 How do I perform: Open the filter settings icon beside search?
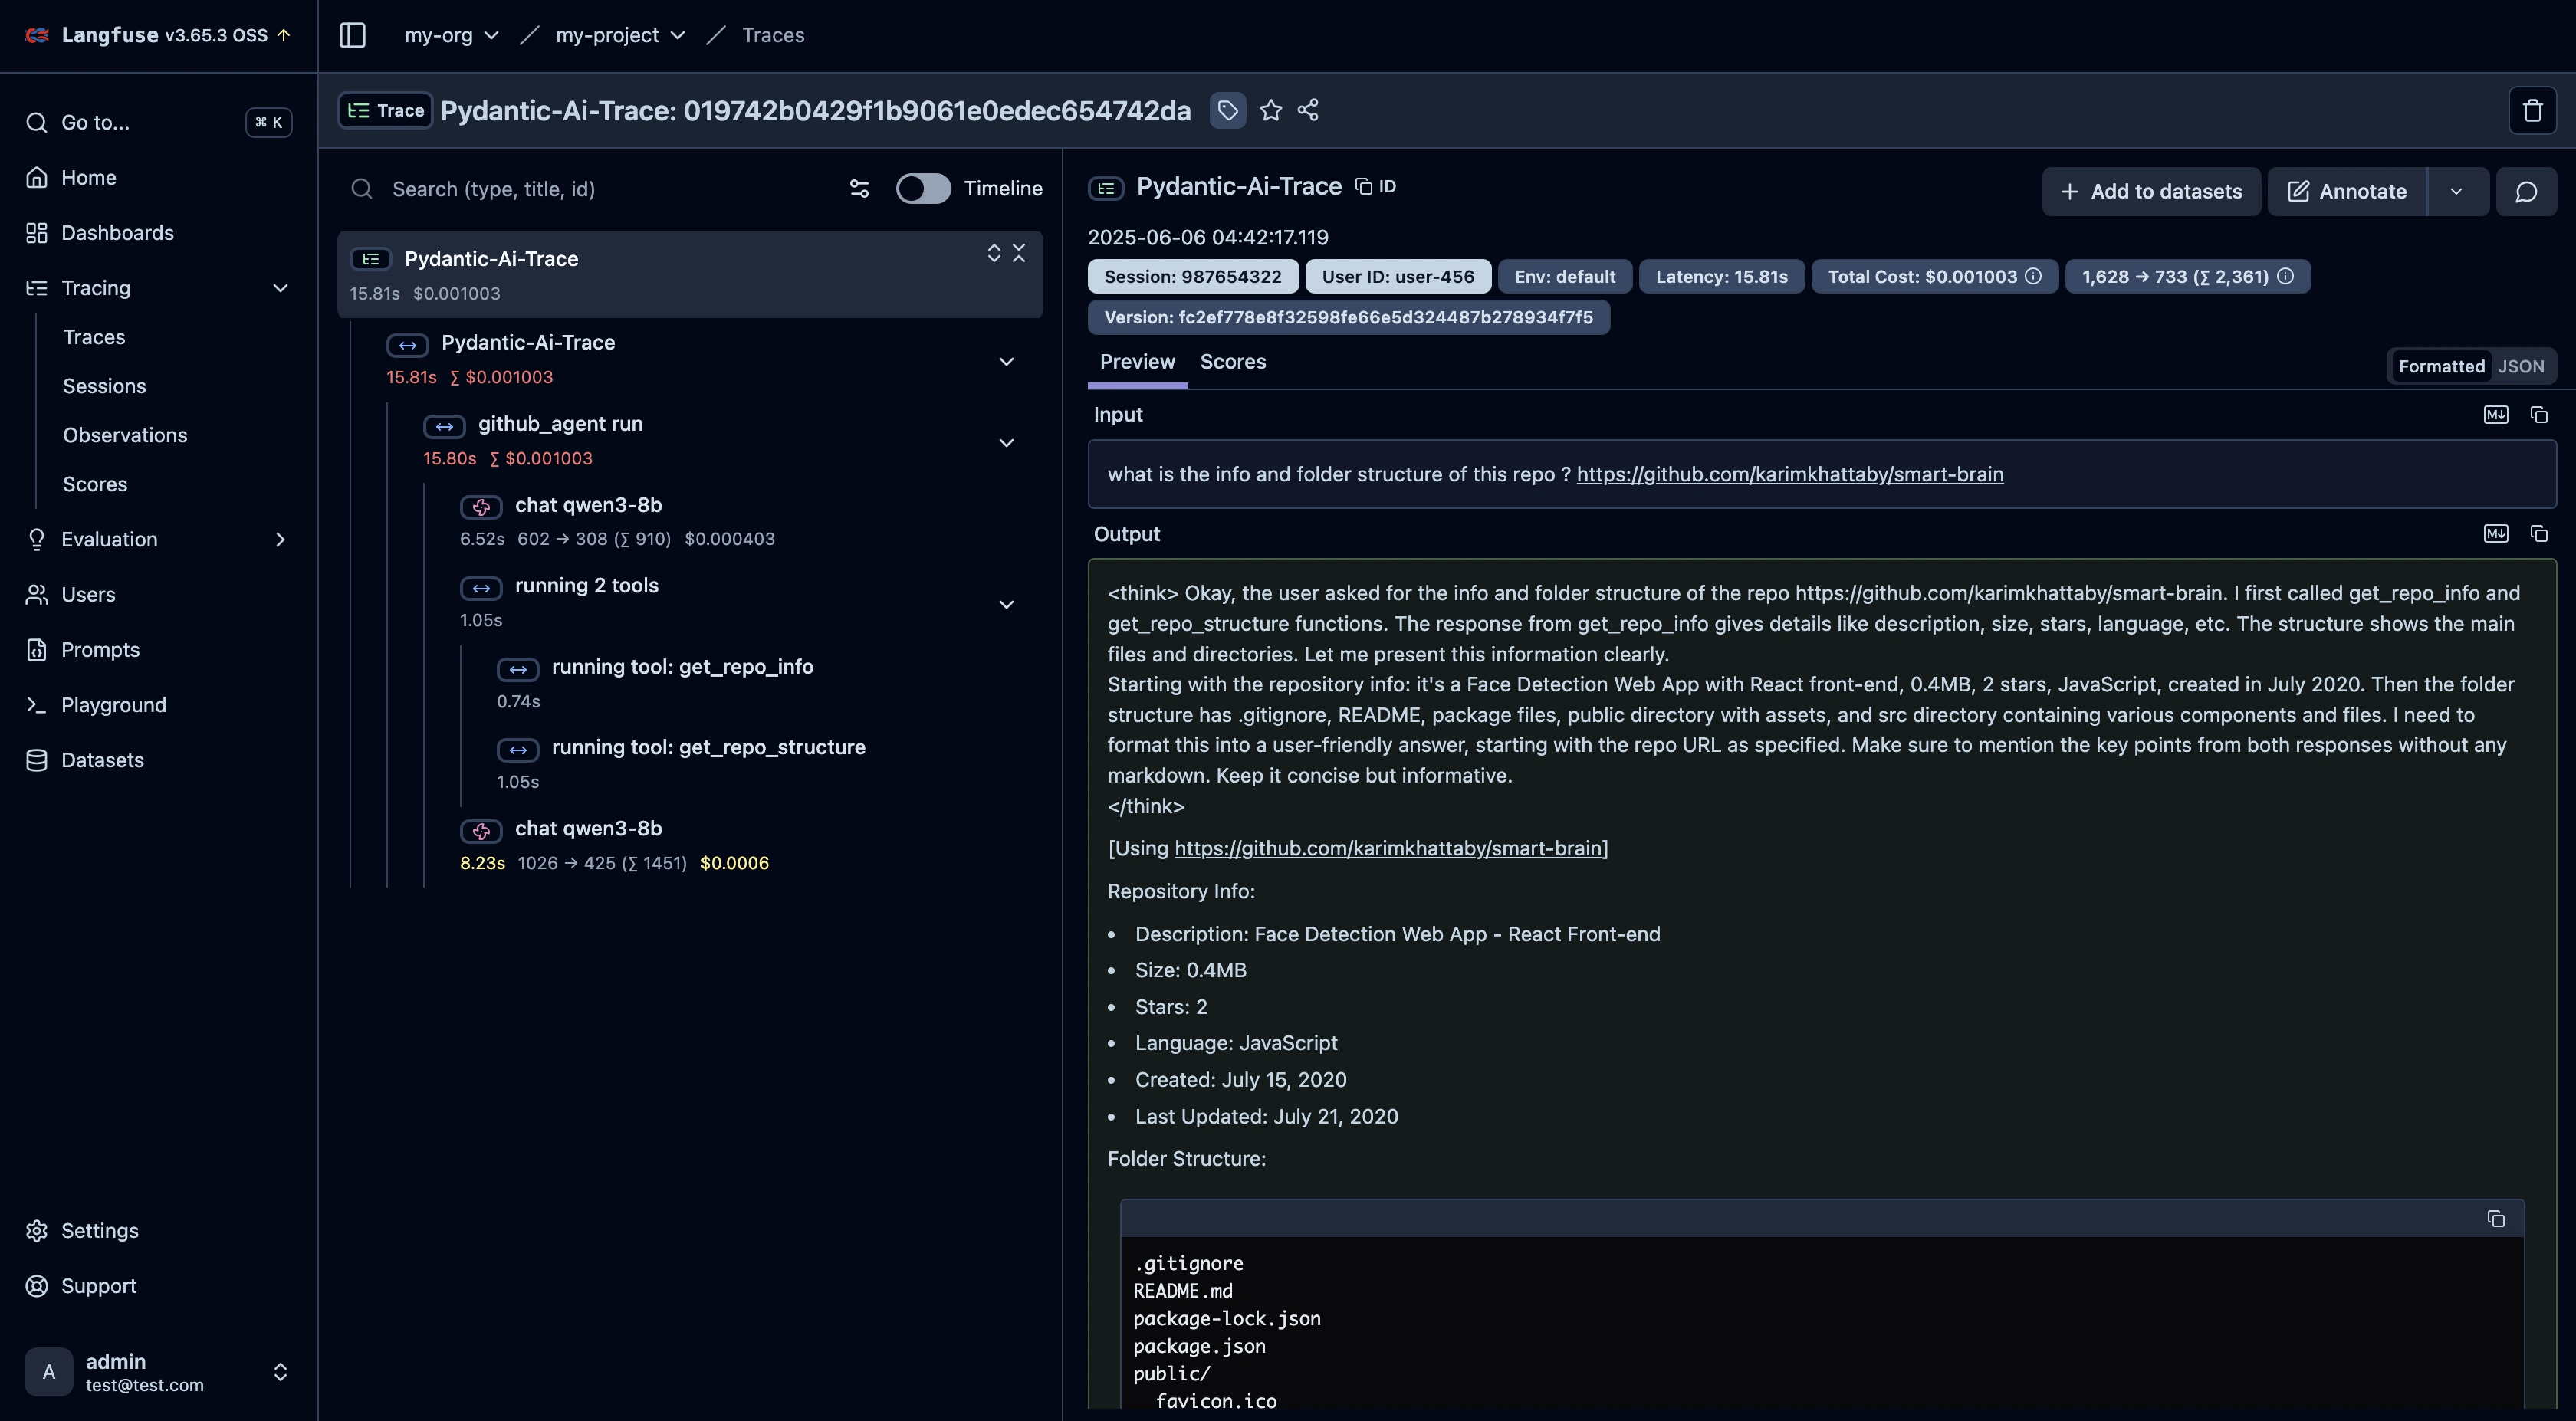(x=859, y=189)
